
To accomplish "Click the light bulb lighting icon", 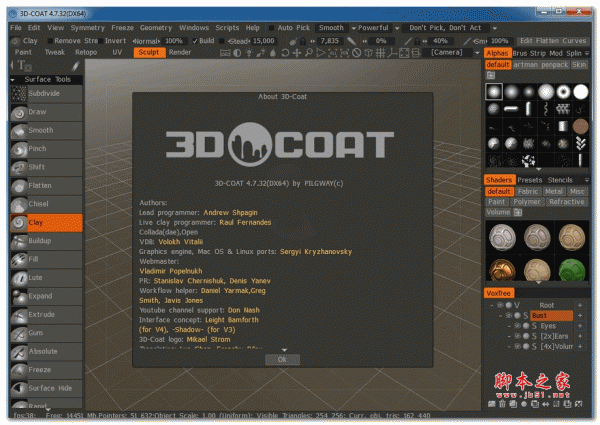I will [x=249, y=53].
